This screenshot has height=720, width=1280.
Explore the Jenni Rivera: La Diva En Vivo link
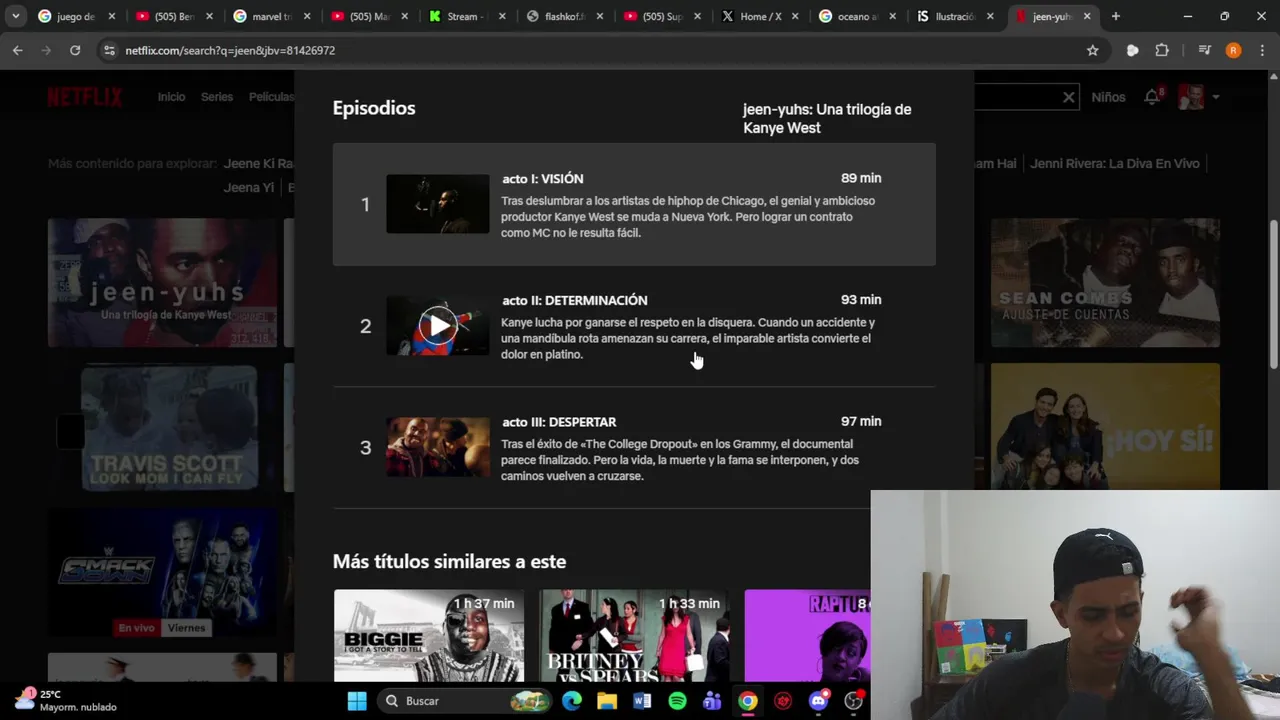[1114, 163]
